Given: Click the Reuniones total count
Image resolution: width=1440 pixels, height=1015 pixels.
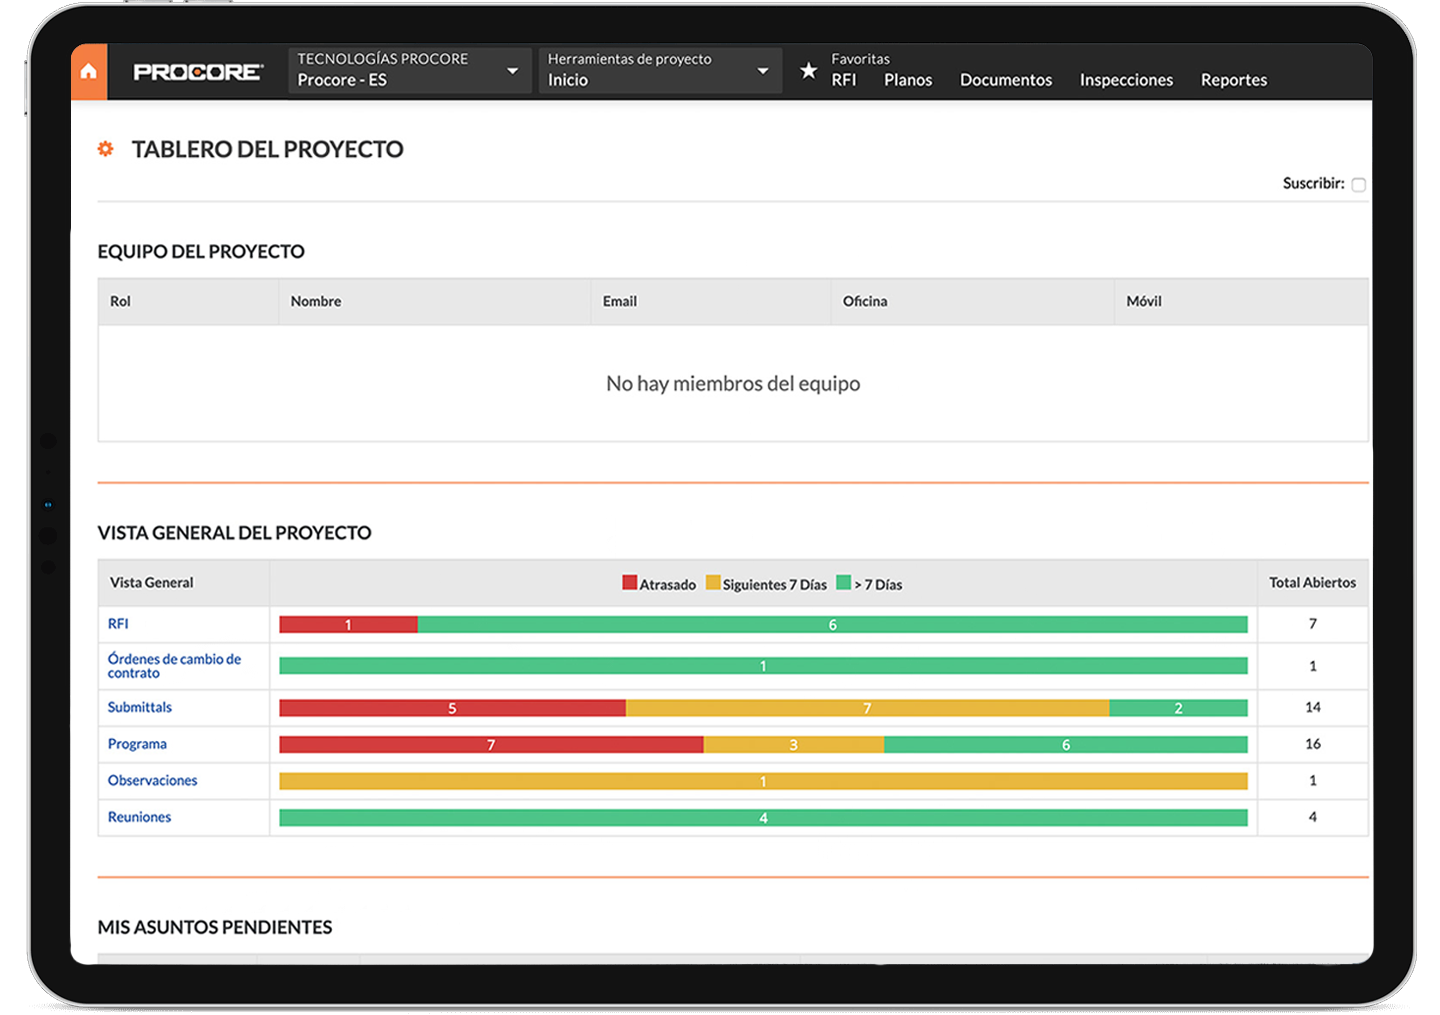Looking at the screenshot, I should point(1313,817).
